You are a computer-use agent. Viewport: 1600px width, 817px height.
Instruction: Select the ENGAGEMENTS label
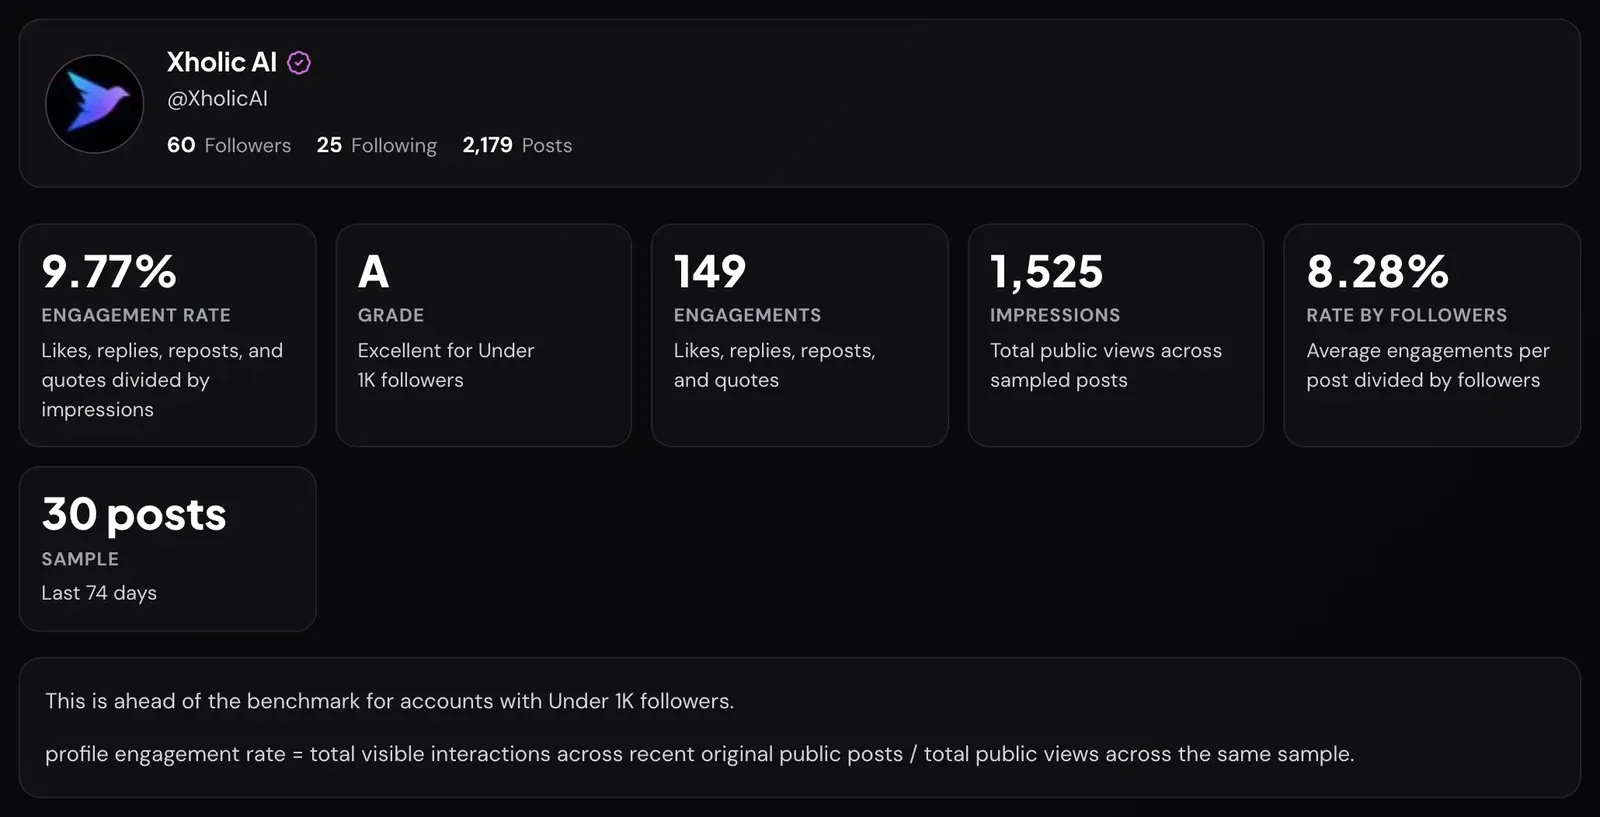click(x=747, y=315)
